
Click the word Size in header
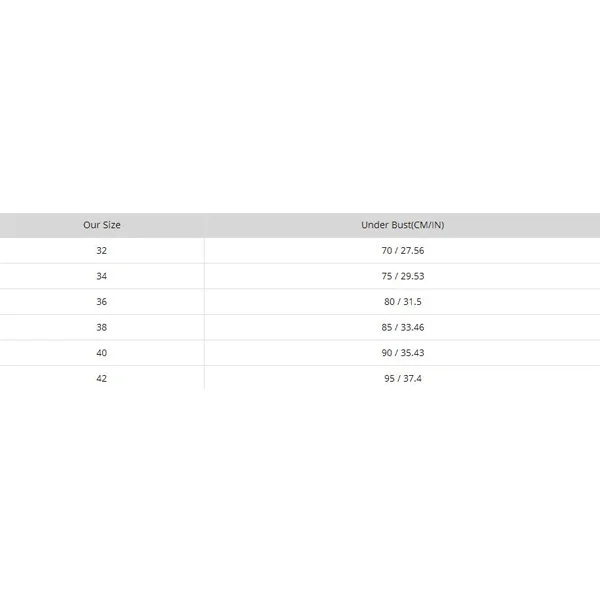tap(111, 225)
